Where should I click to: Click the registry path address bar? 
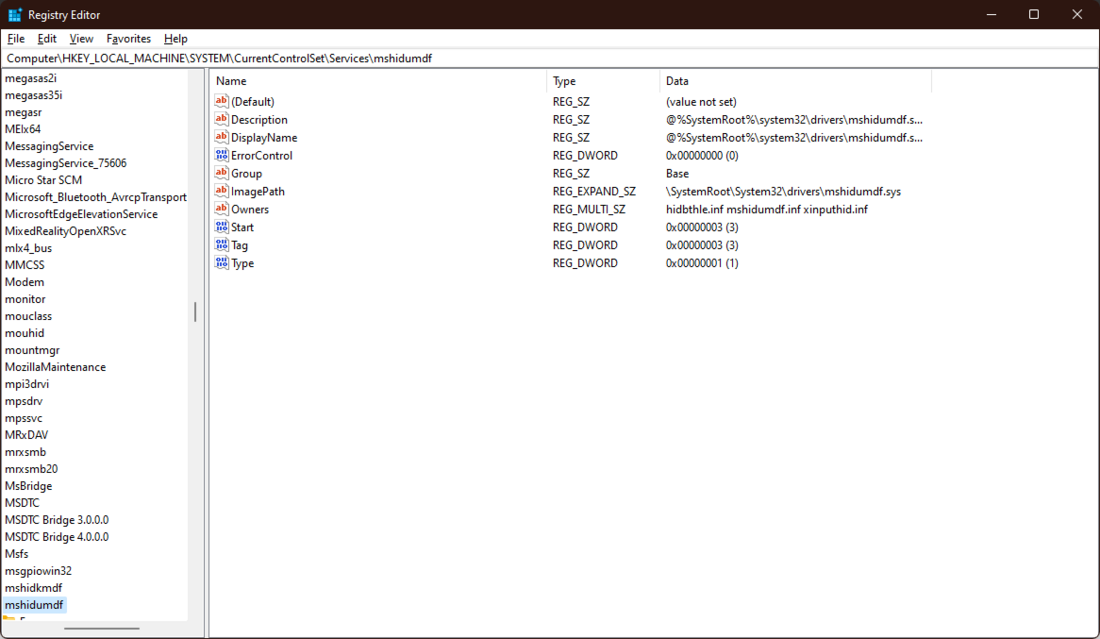[550, 58]
